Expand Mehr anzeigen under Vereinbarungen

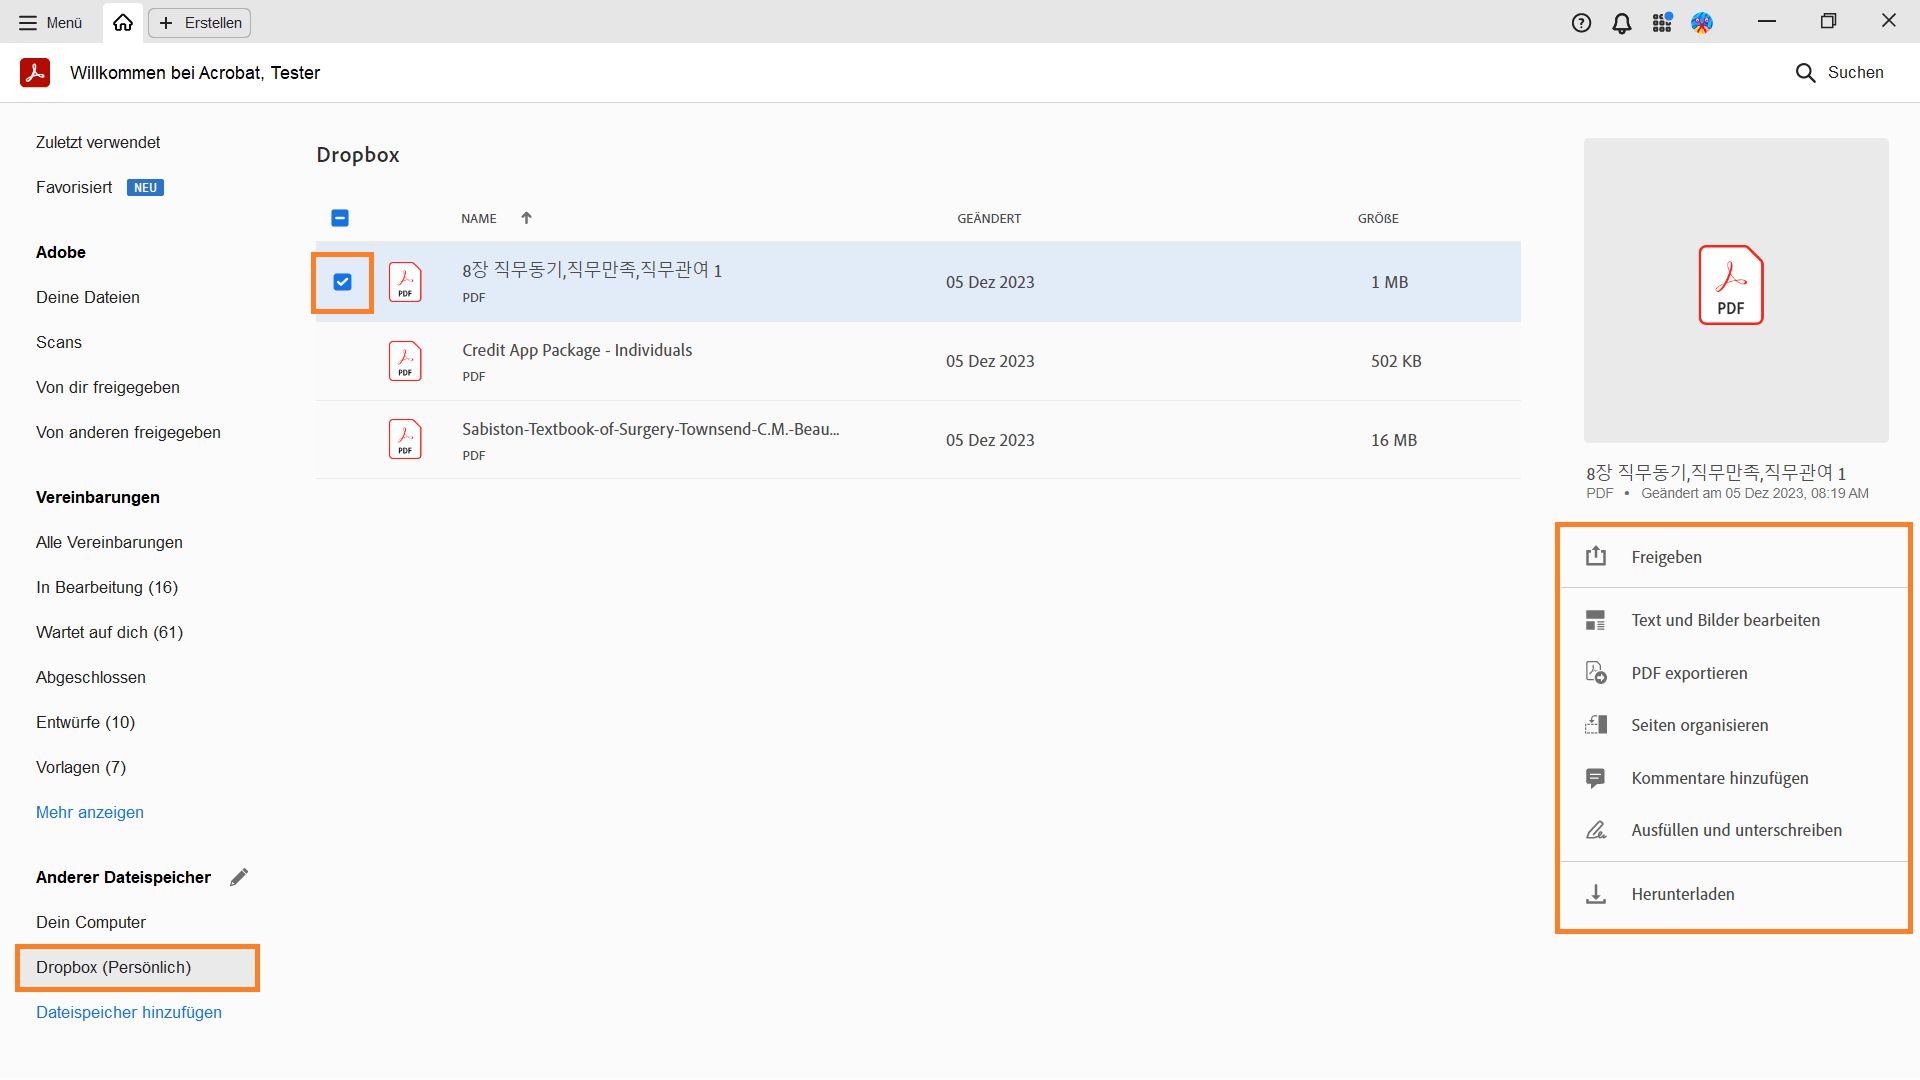(90, 812)
